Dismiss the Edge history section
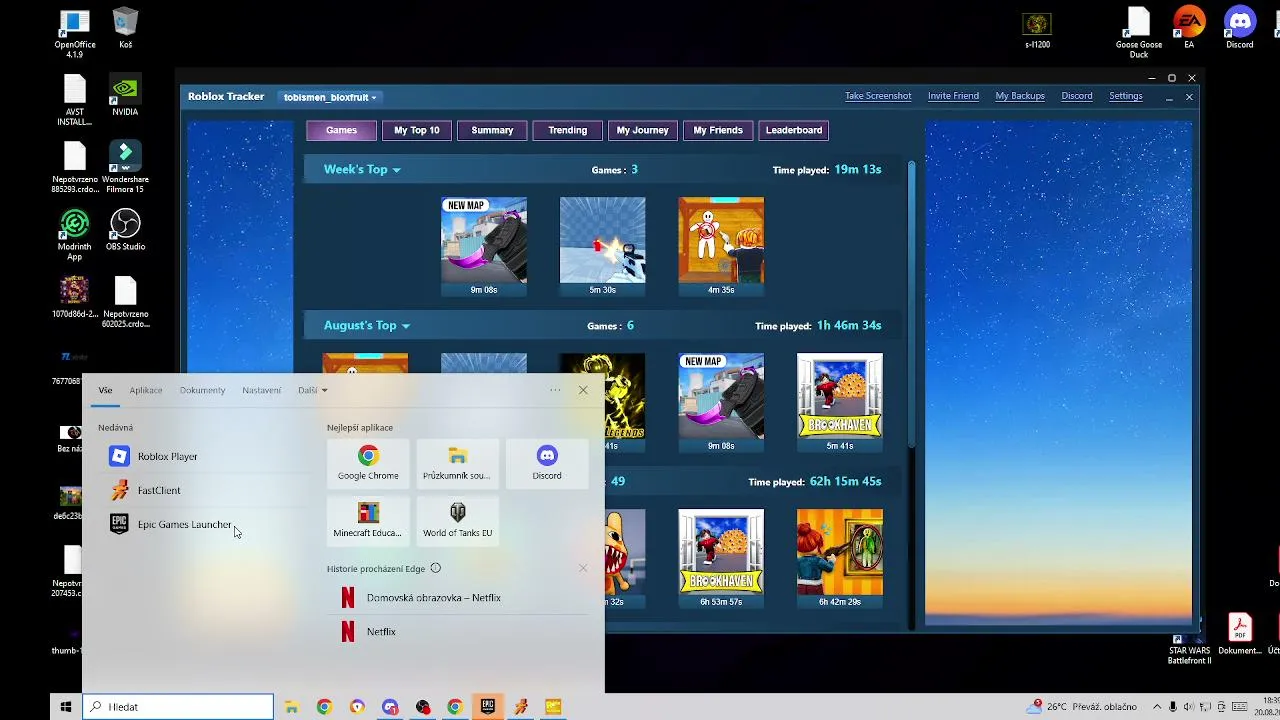 click(x=583, y=568)
